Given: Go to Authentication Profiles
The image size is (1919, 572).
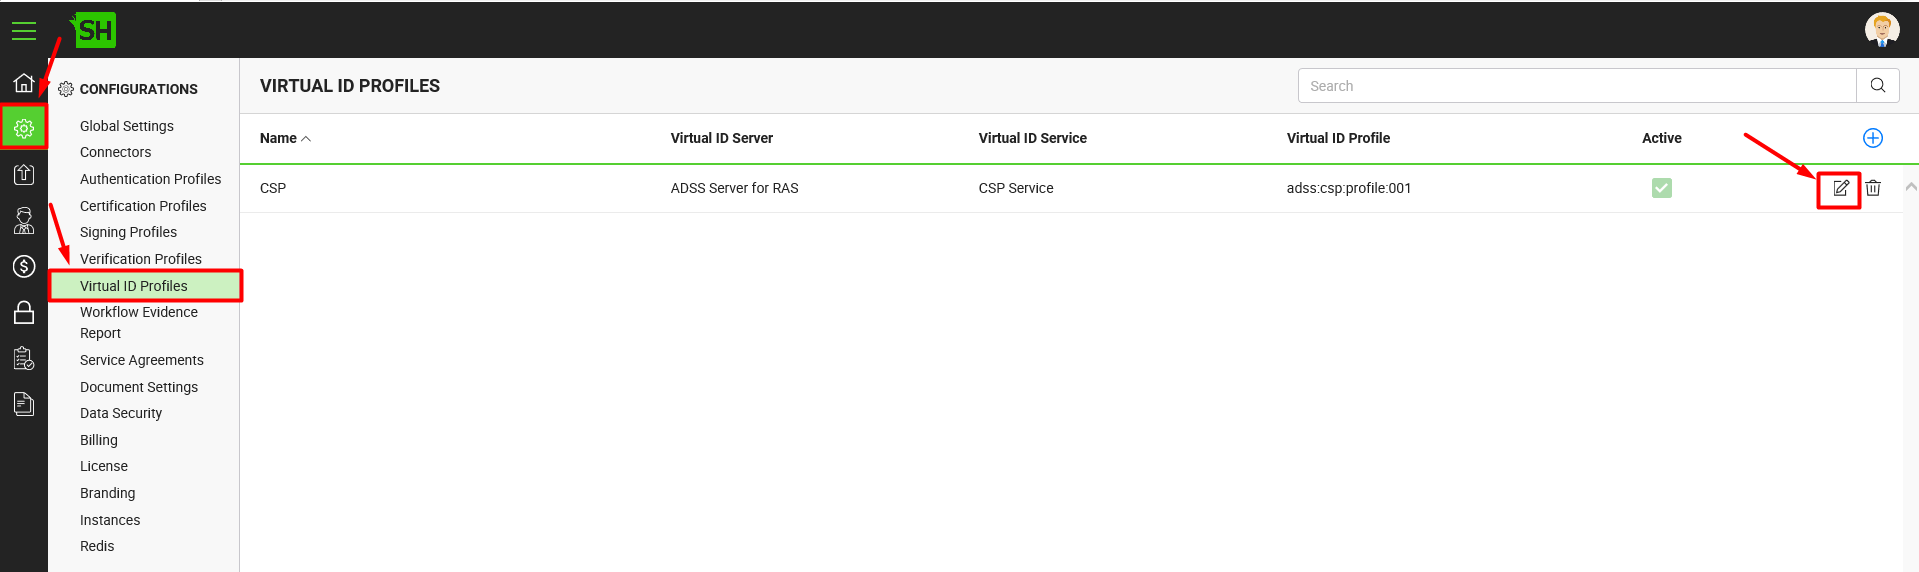Looking at the screenshot, I should coord(150,179).
